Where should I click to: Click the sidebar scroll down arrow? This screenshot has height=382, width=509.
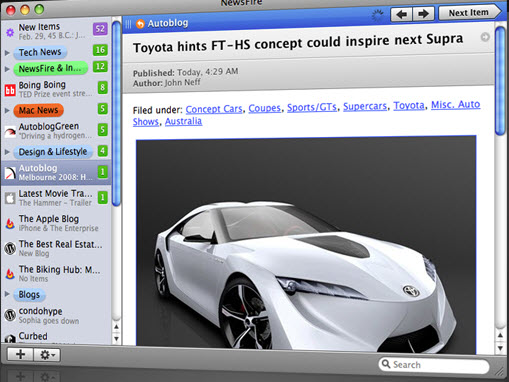coord(116,339)
